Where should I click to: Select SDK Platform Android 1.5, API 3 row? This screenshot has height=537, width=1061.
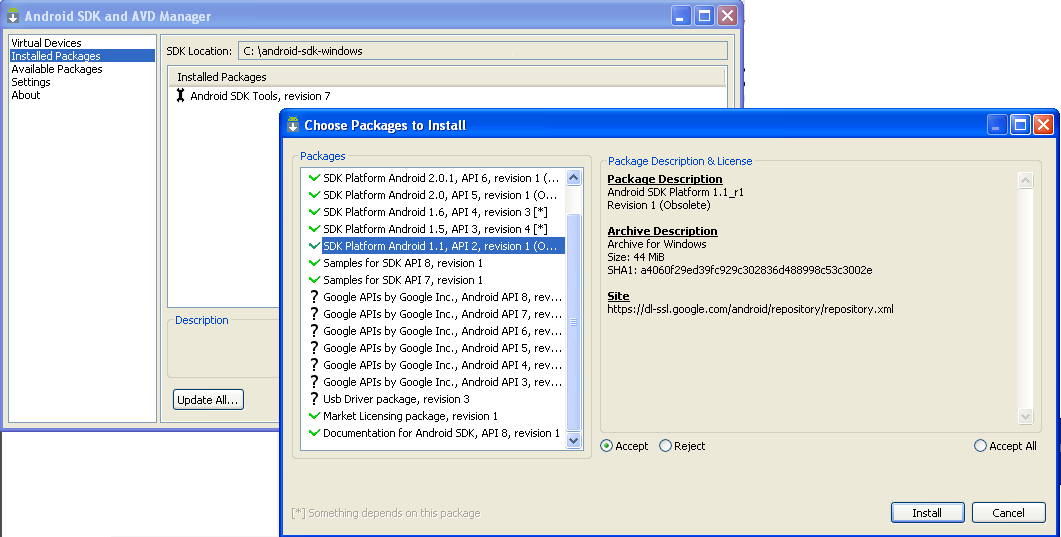tap(434, 229)
